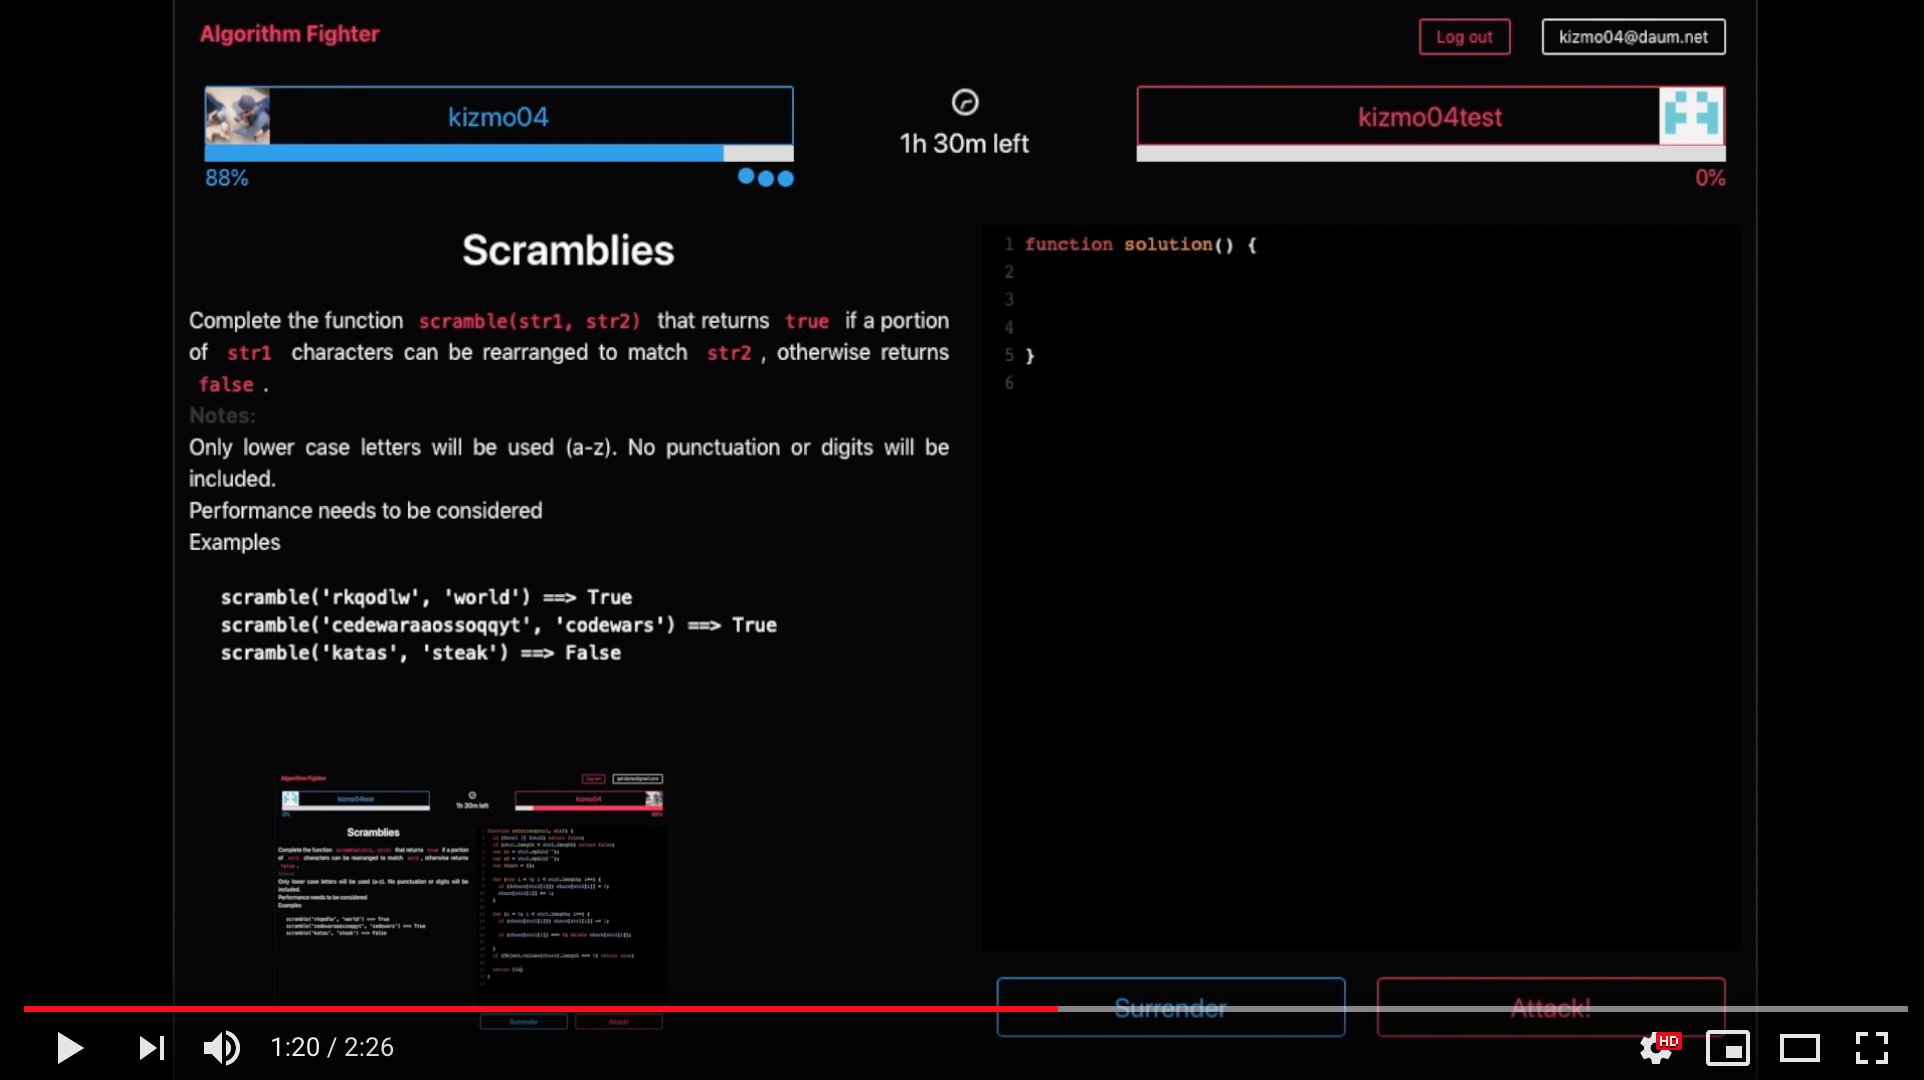1924x1080 pixels.
Task: Click the three blue life dots
Action: 765,178
